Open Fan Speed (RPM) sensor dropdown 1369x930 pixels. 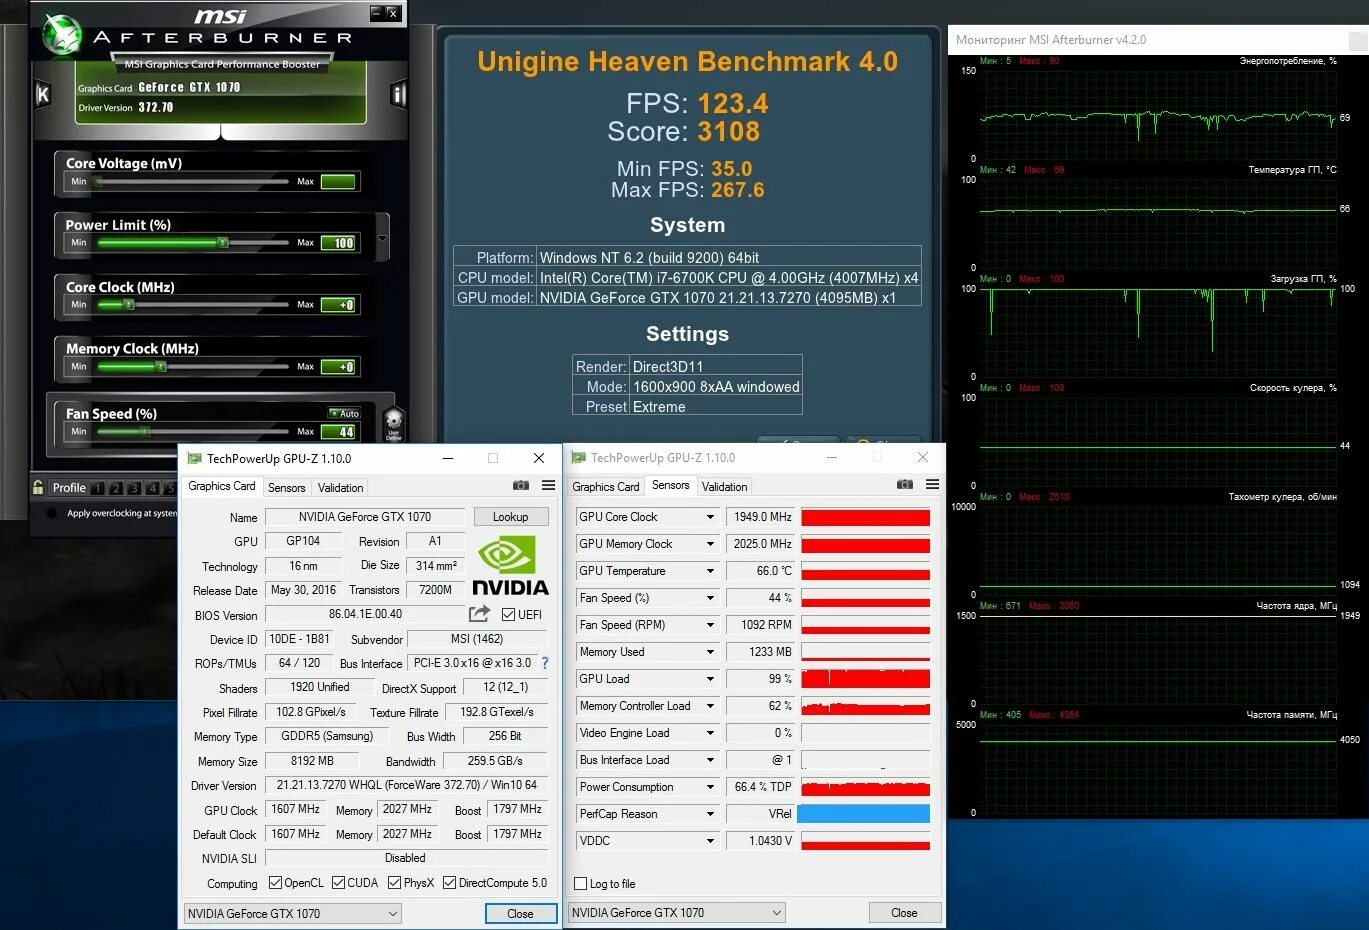tap(710, 625)
